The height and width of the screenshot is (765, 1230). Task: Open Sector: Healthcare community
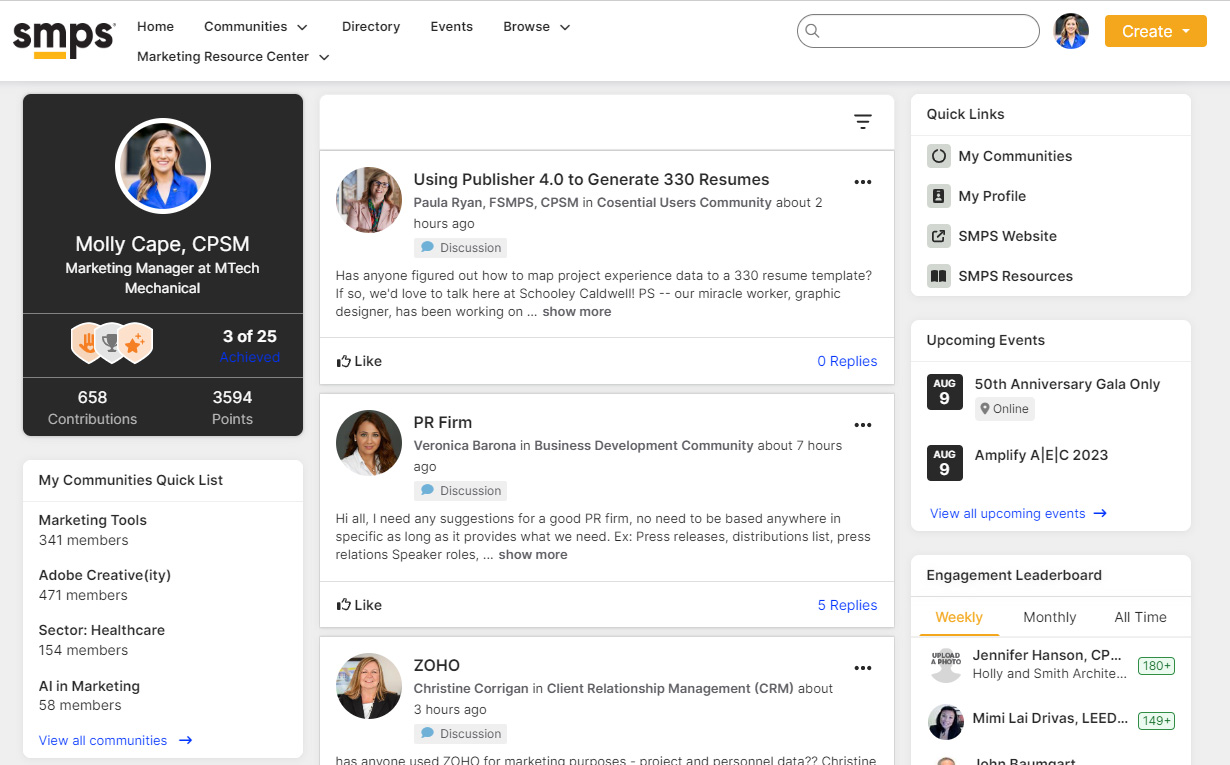102,631
